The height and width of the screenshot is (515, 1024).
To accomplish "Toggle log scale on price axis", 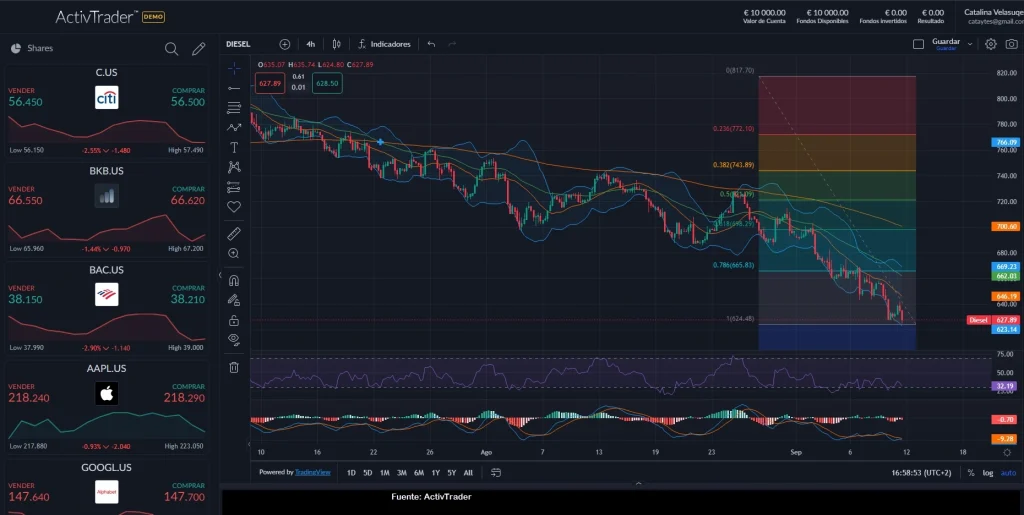I will pyautogui.click(x=988, y=472).
